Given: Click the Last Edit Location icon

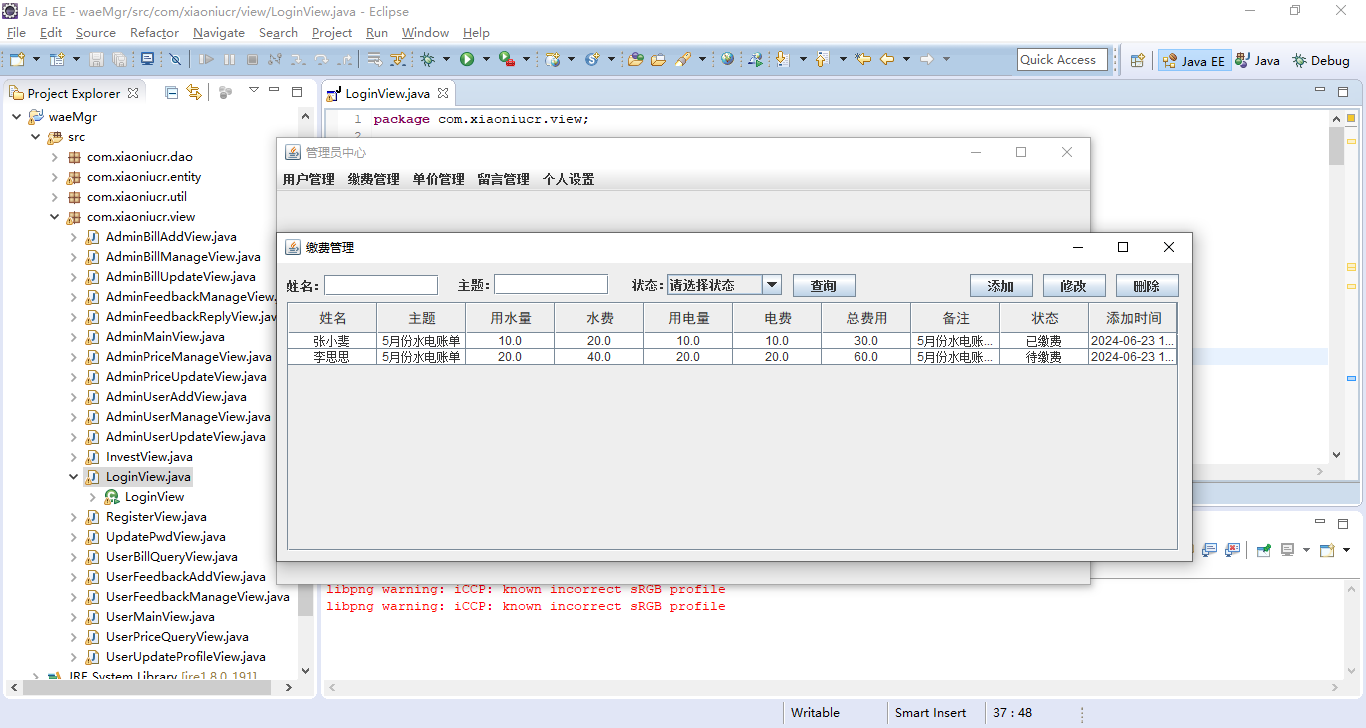Looking at the screenshot, I should pyautogui.click(x=863, y=60).
